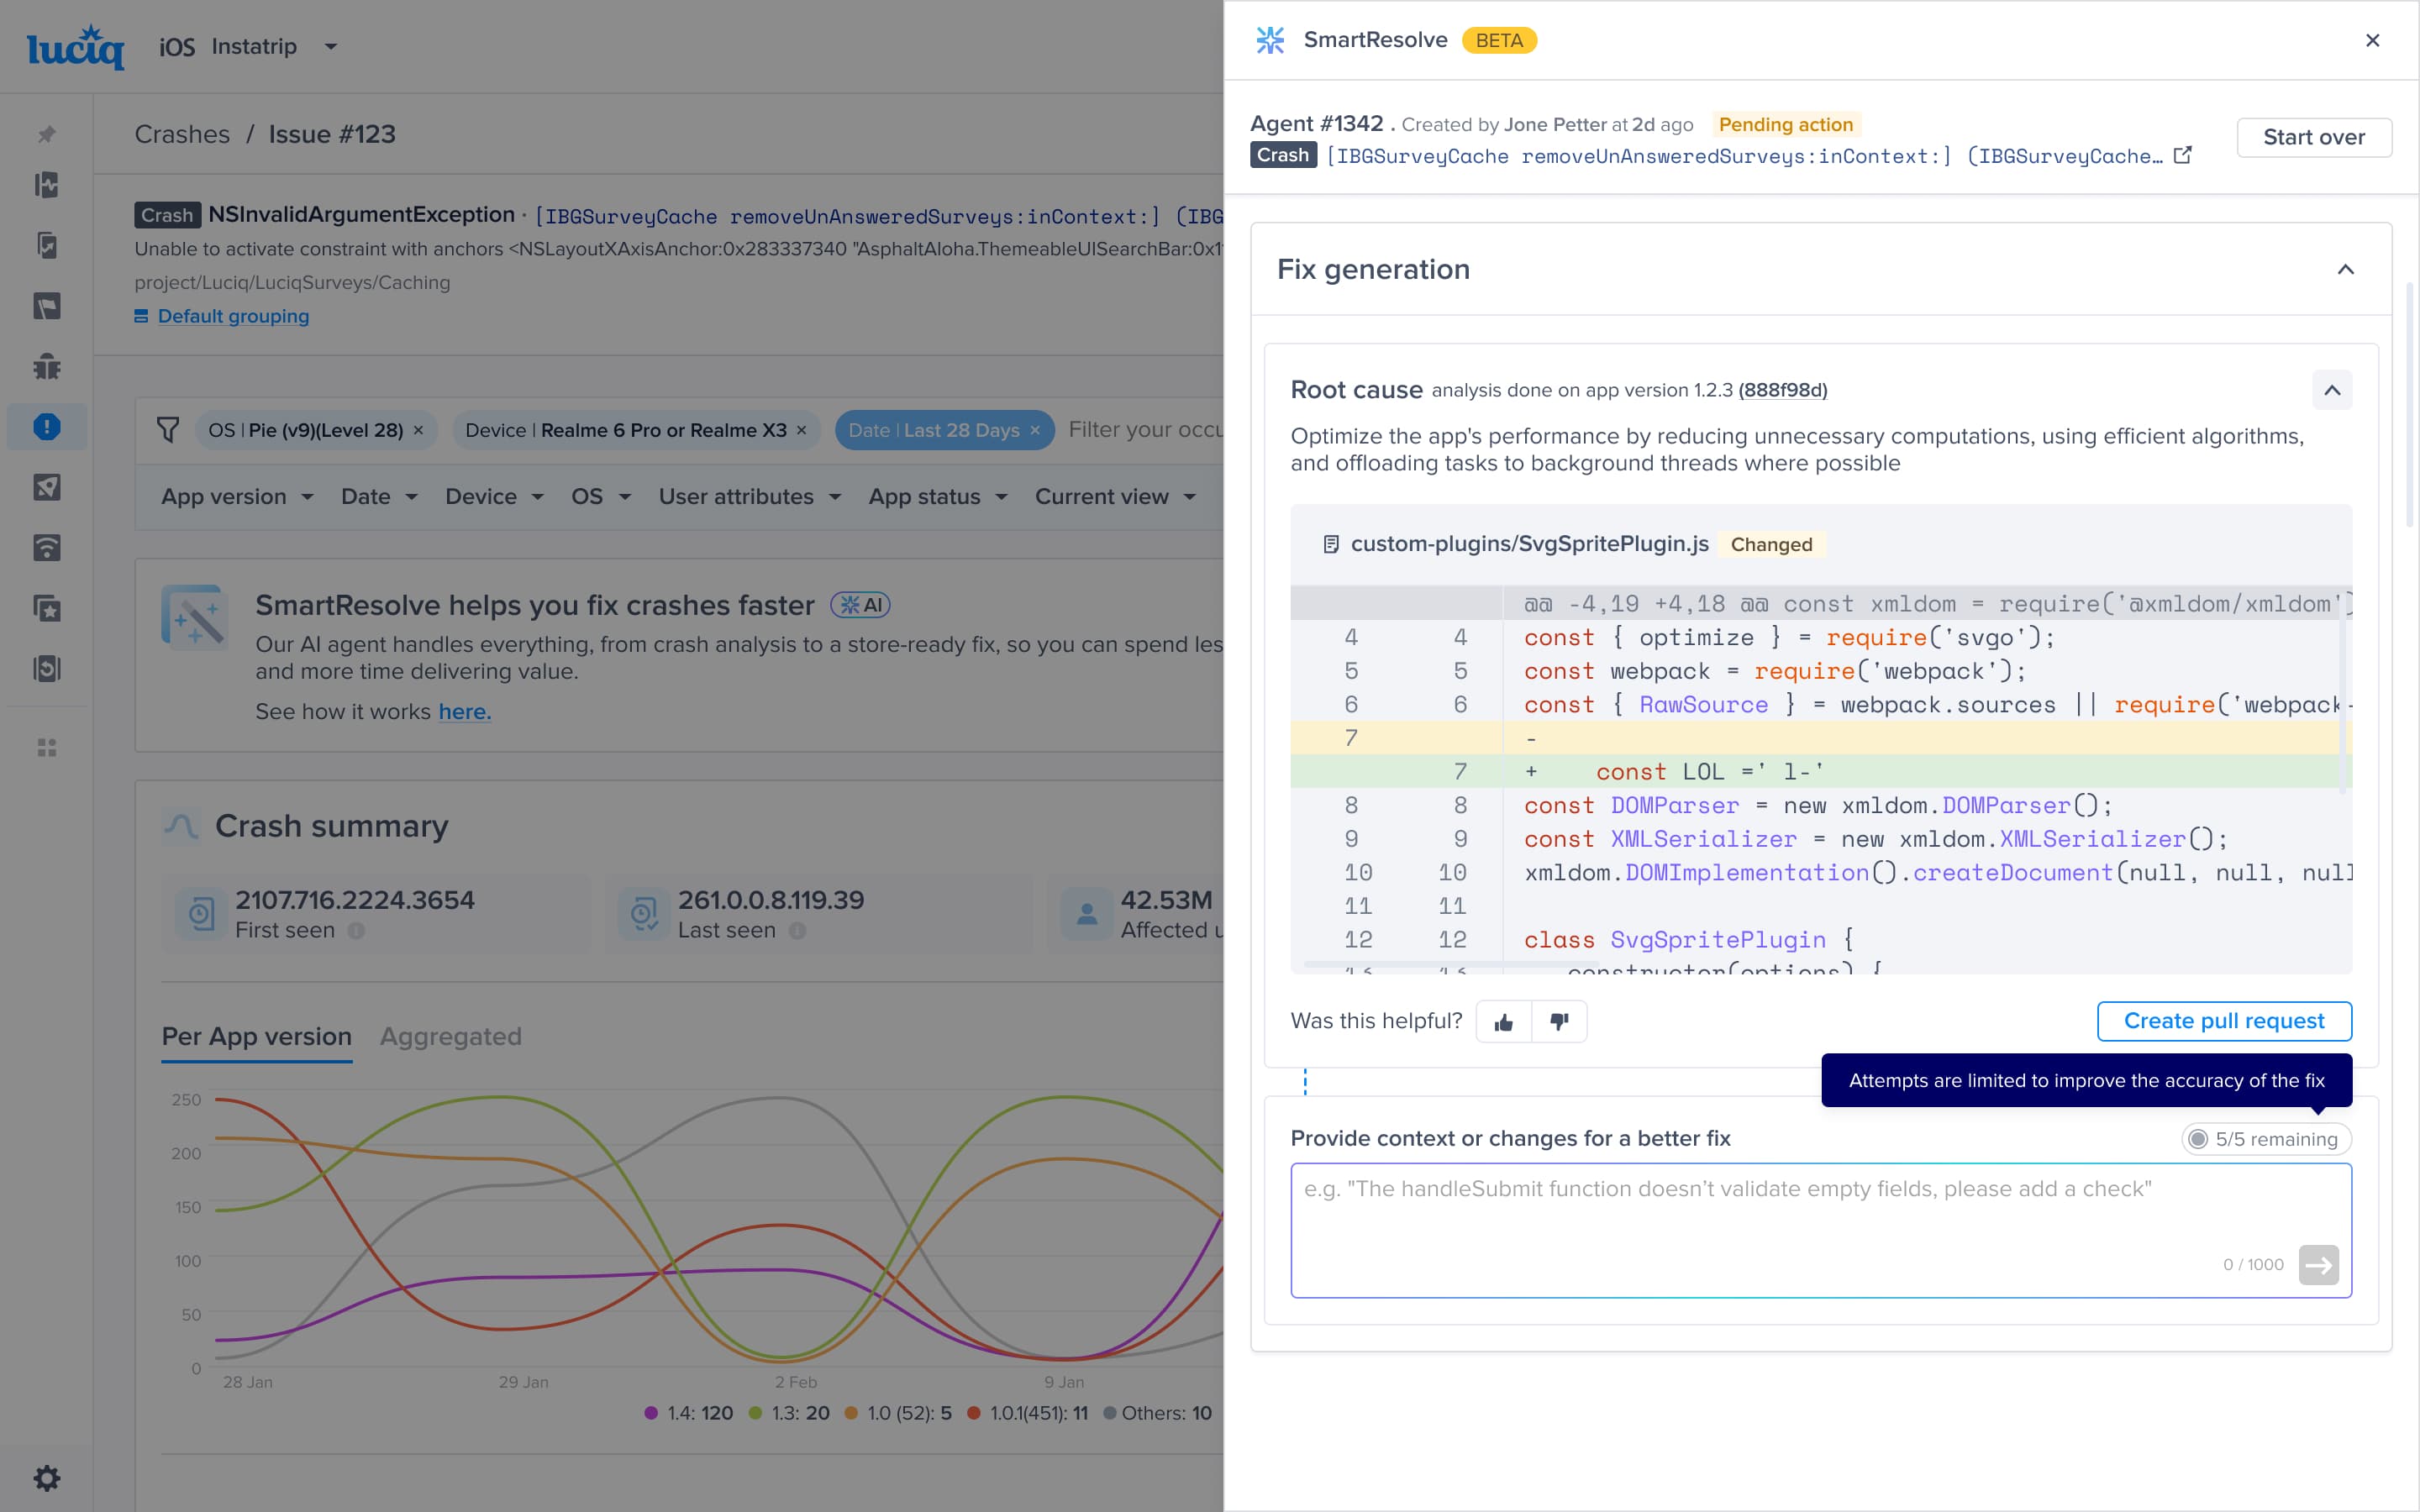
Task: Click the Issue #123 breadcrumb text
Action: point(332,134)
